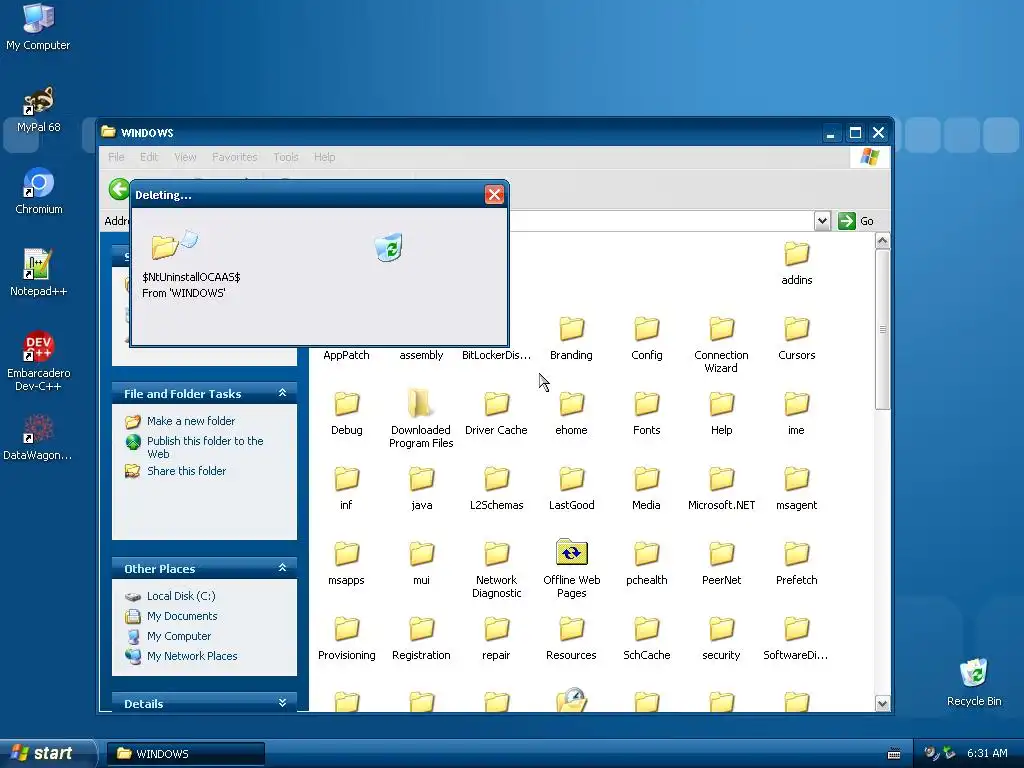Open the Edit menu
This screenshot has height=768, width=1024.
149,157
